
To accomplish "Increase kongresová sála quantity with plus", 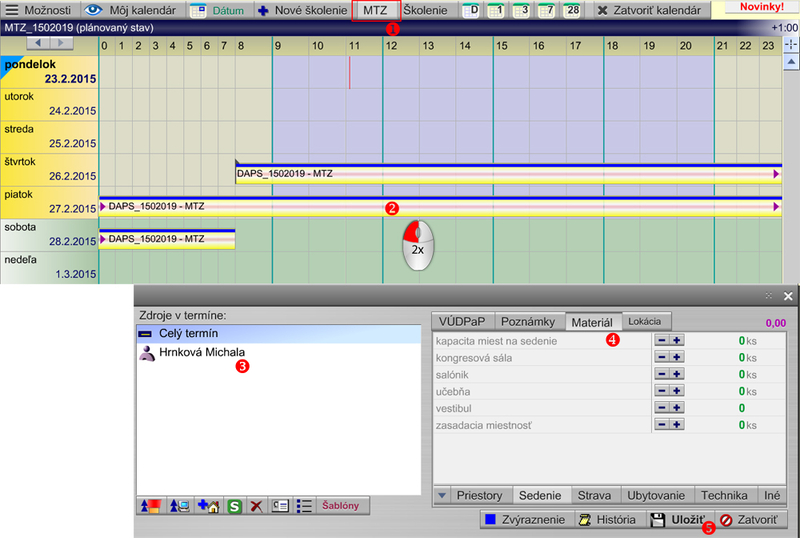I will pos(677,358).
